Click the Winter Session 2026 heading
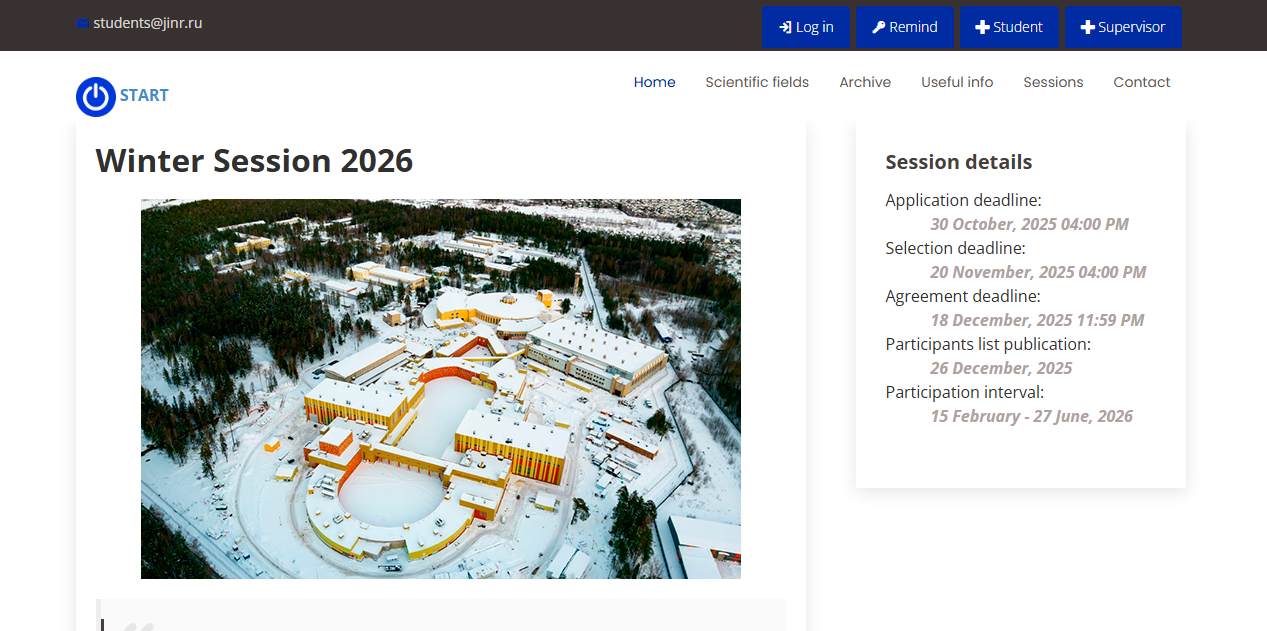 [254, 161]
